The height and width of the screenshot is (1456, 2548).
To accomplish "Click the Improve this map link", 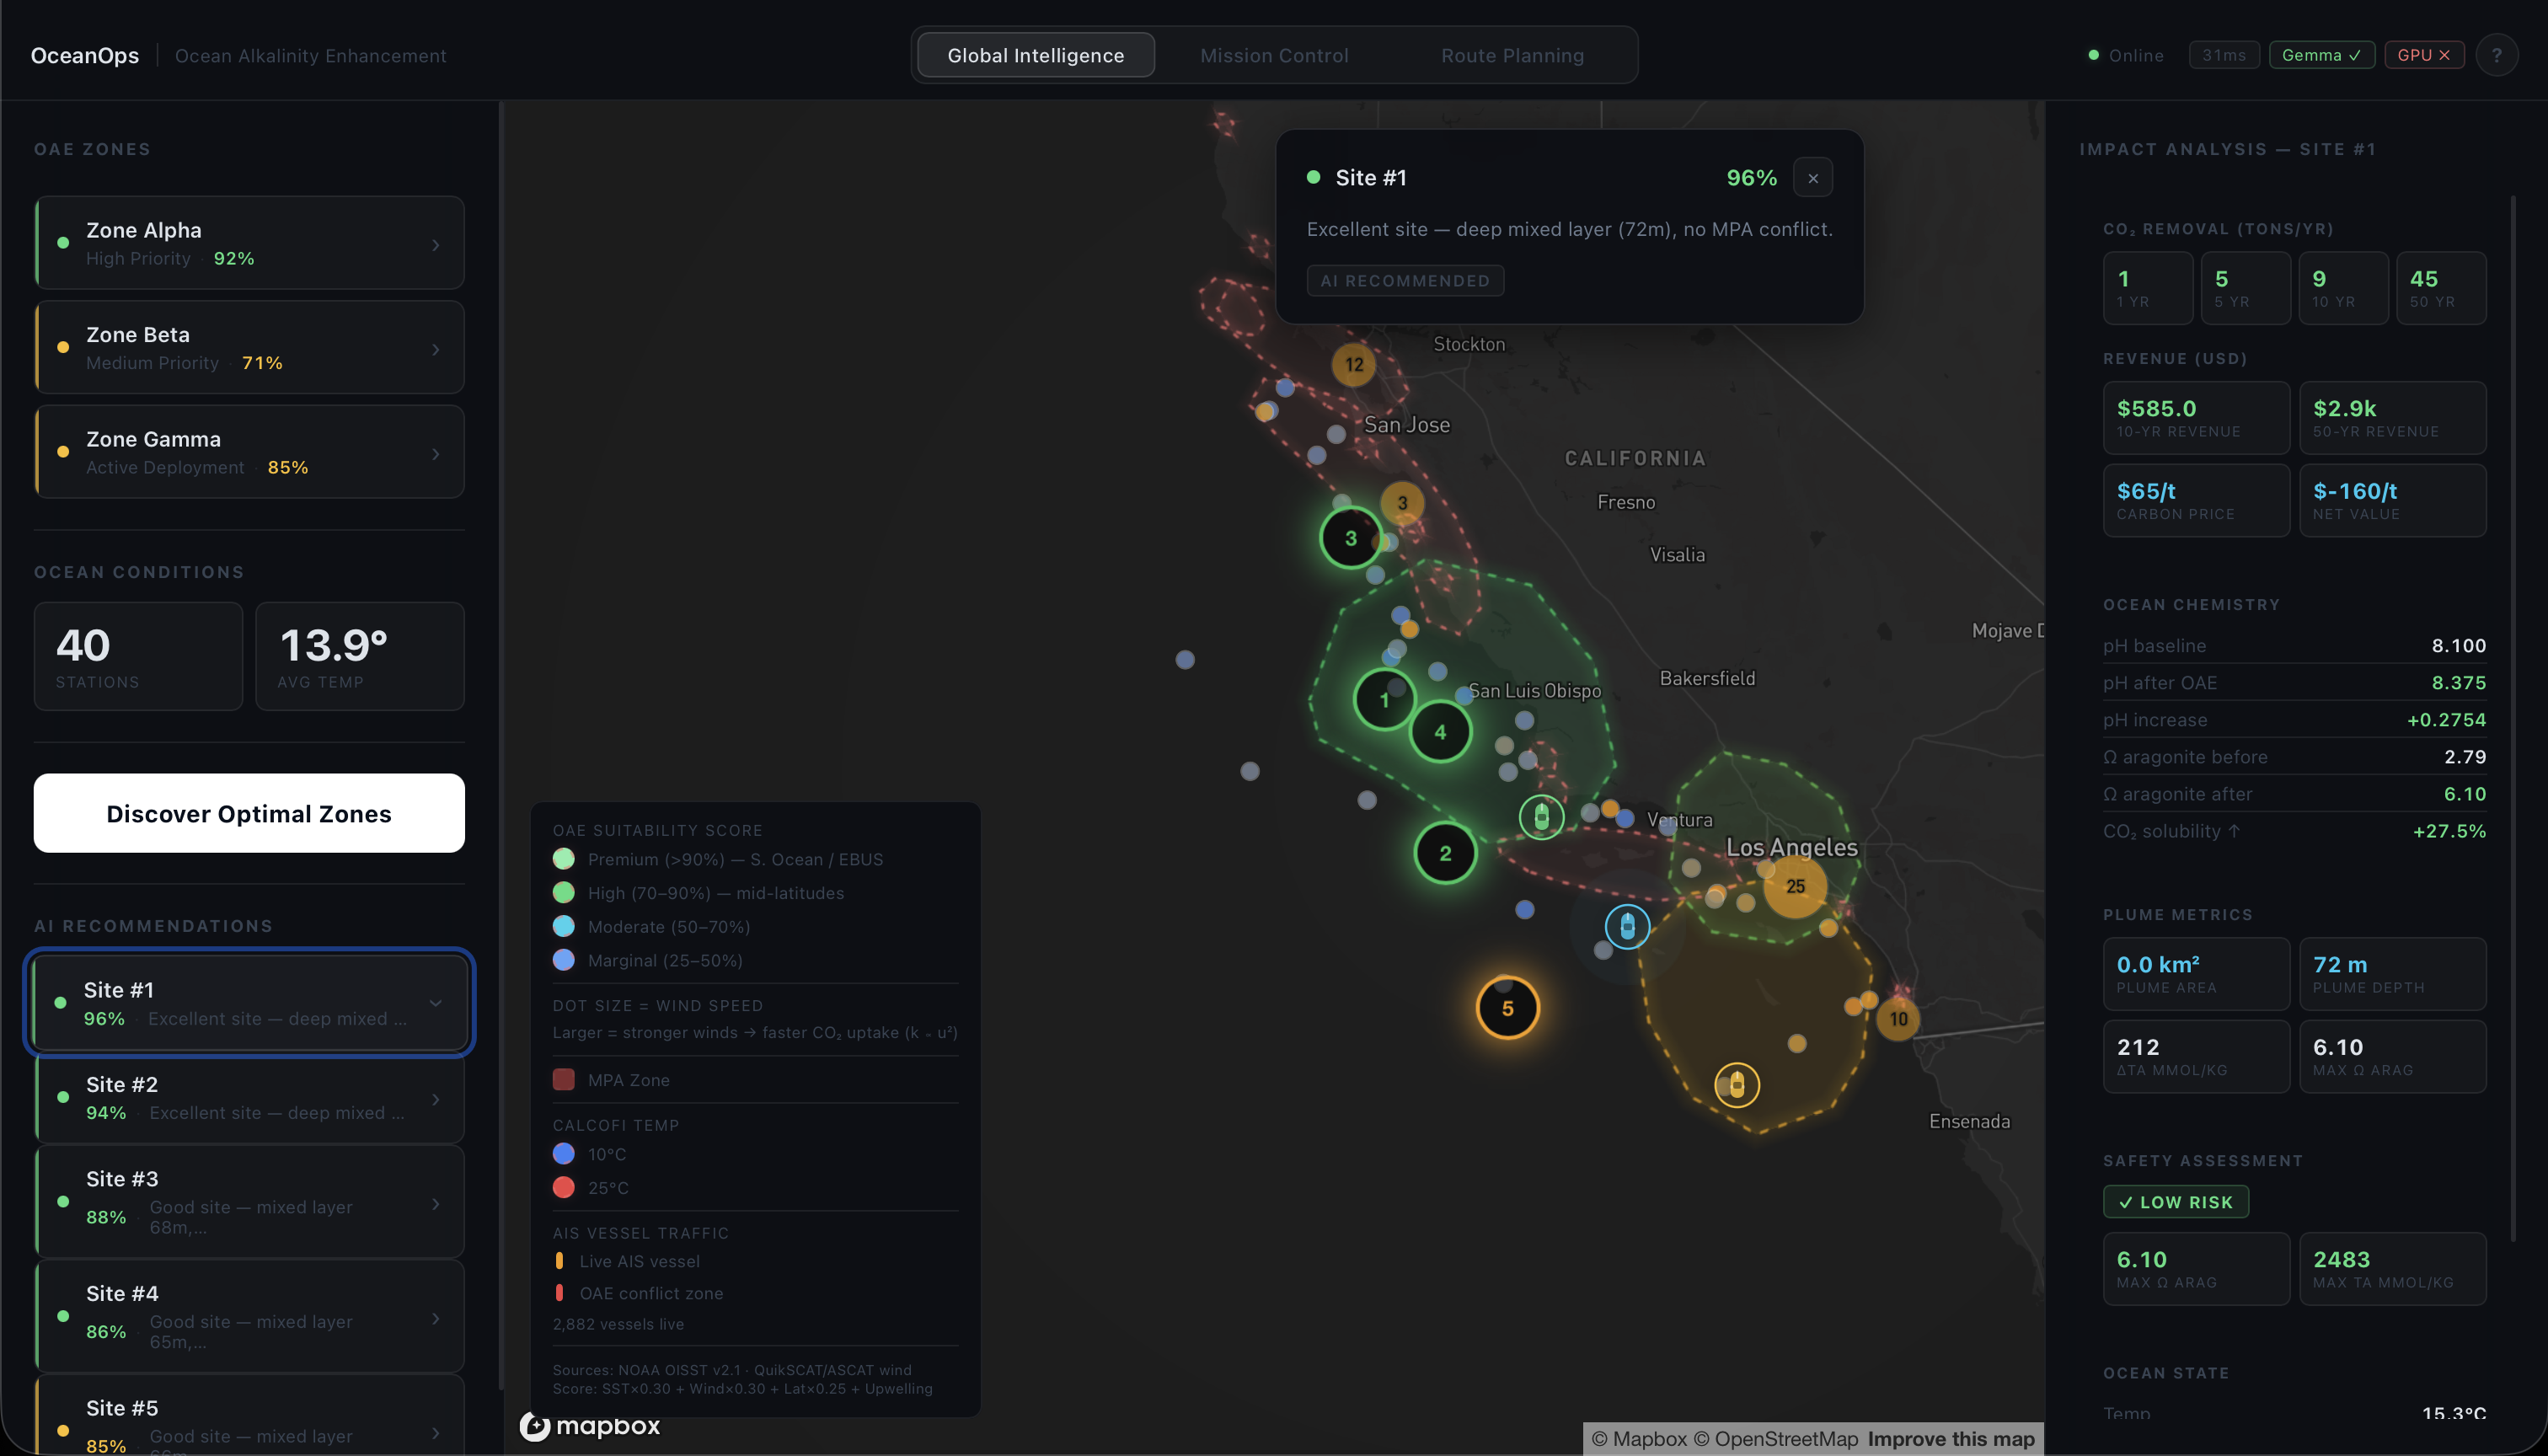I will point(1950,1439).
